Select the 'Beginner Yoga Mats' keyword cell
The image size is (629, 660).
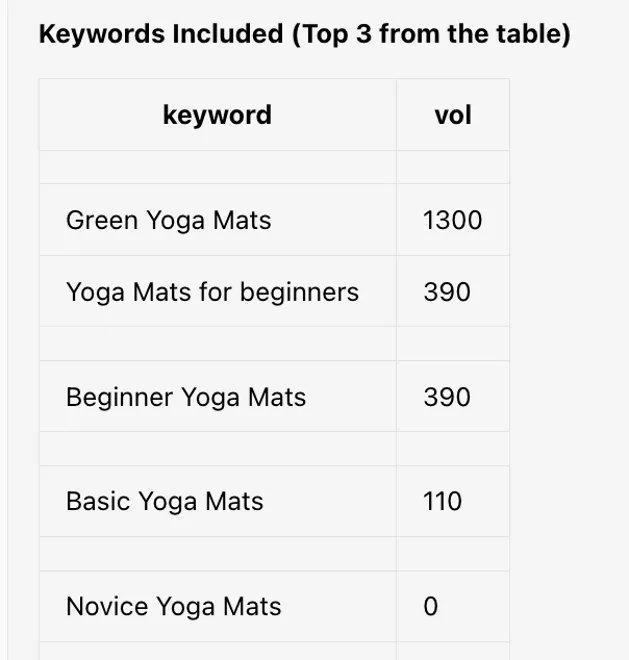pos(186,397)
